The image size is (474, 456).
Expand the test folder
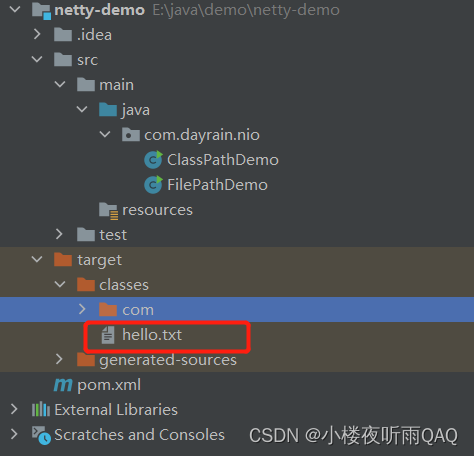[59, 234]
